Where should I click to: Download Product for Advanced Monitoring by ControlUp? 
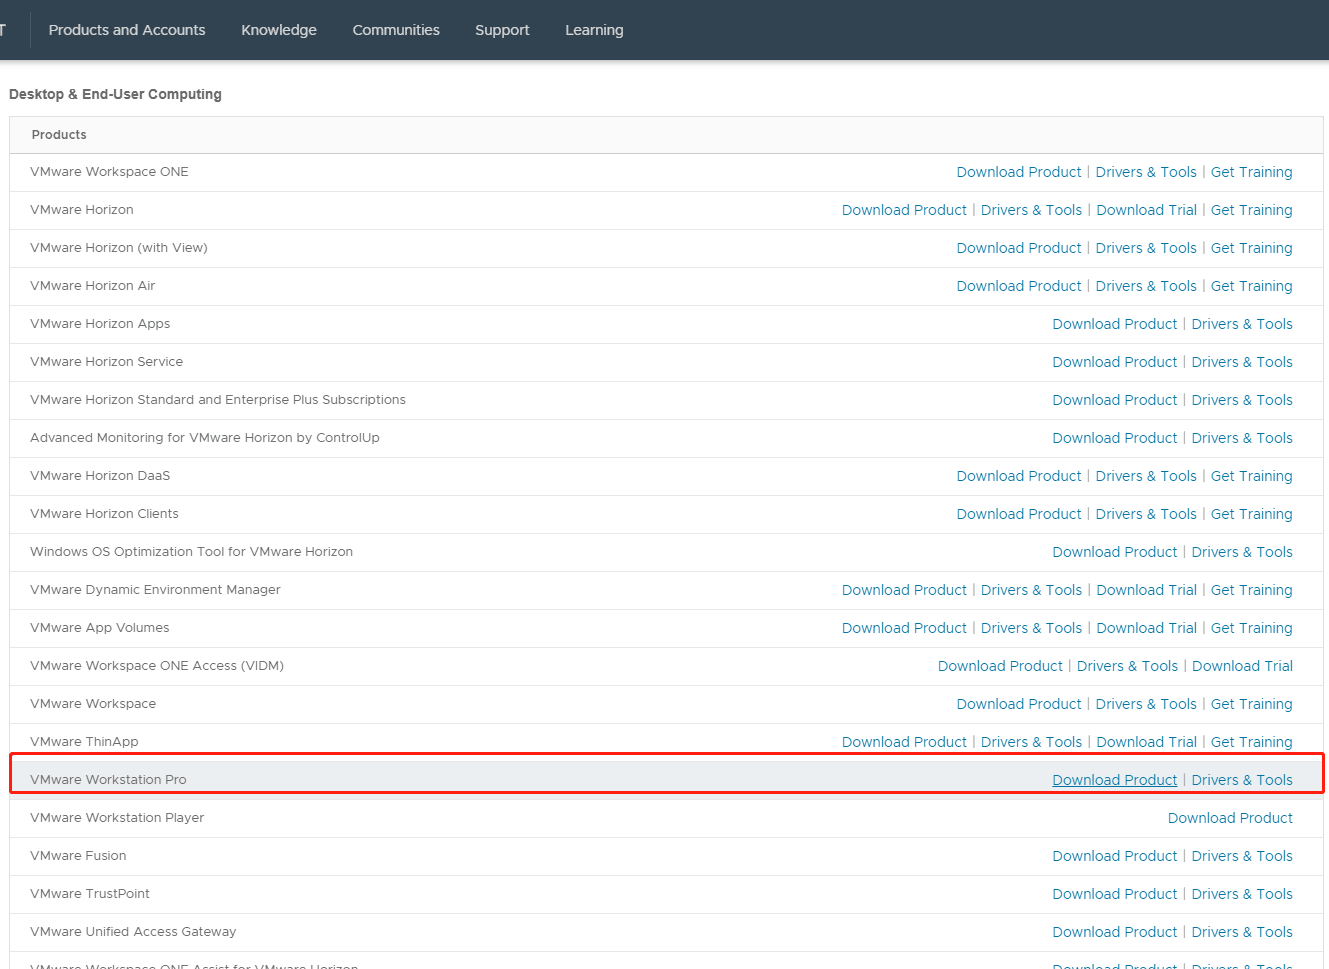(x=1115, y=438)
